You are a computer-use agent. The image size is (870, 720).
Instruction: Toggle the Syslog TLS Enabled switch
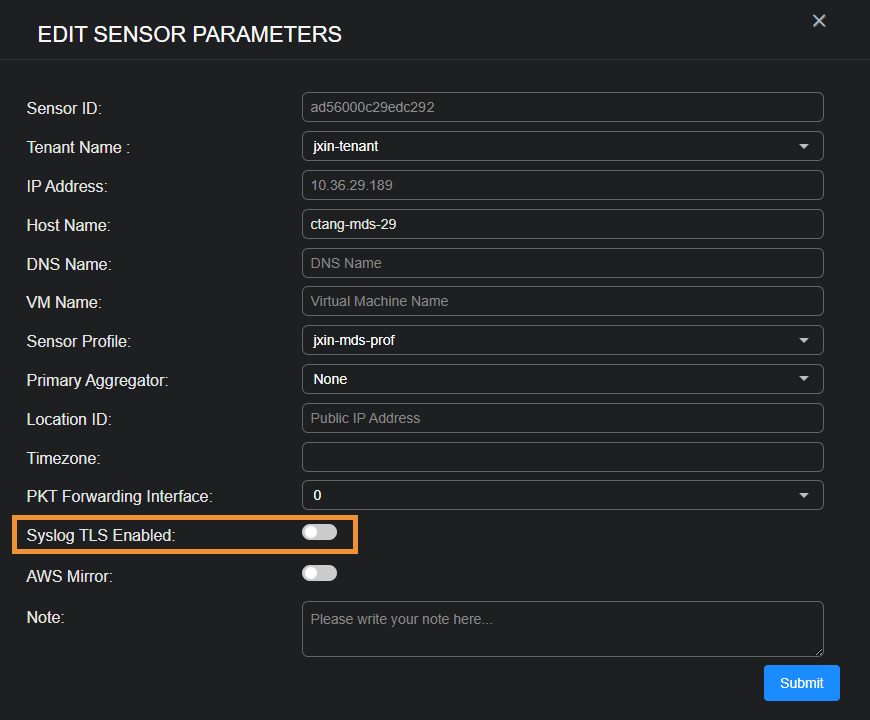pos(320,533)
